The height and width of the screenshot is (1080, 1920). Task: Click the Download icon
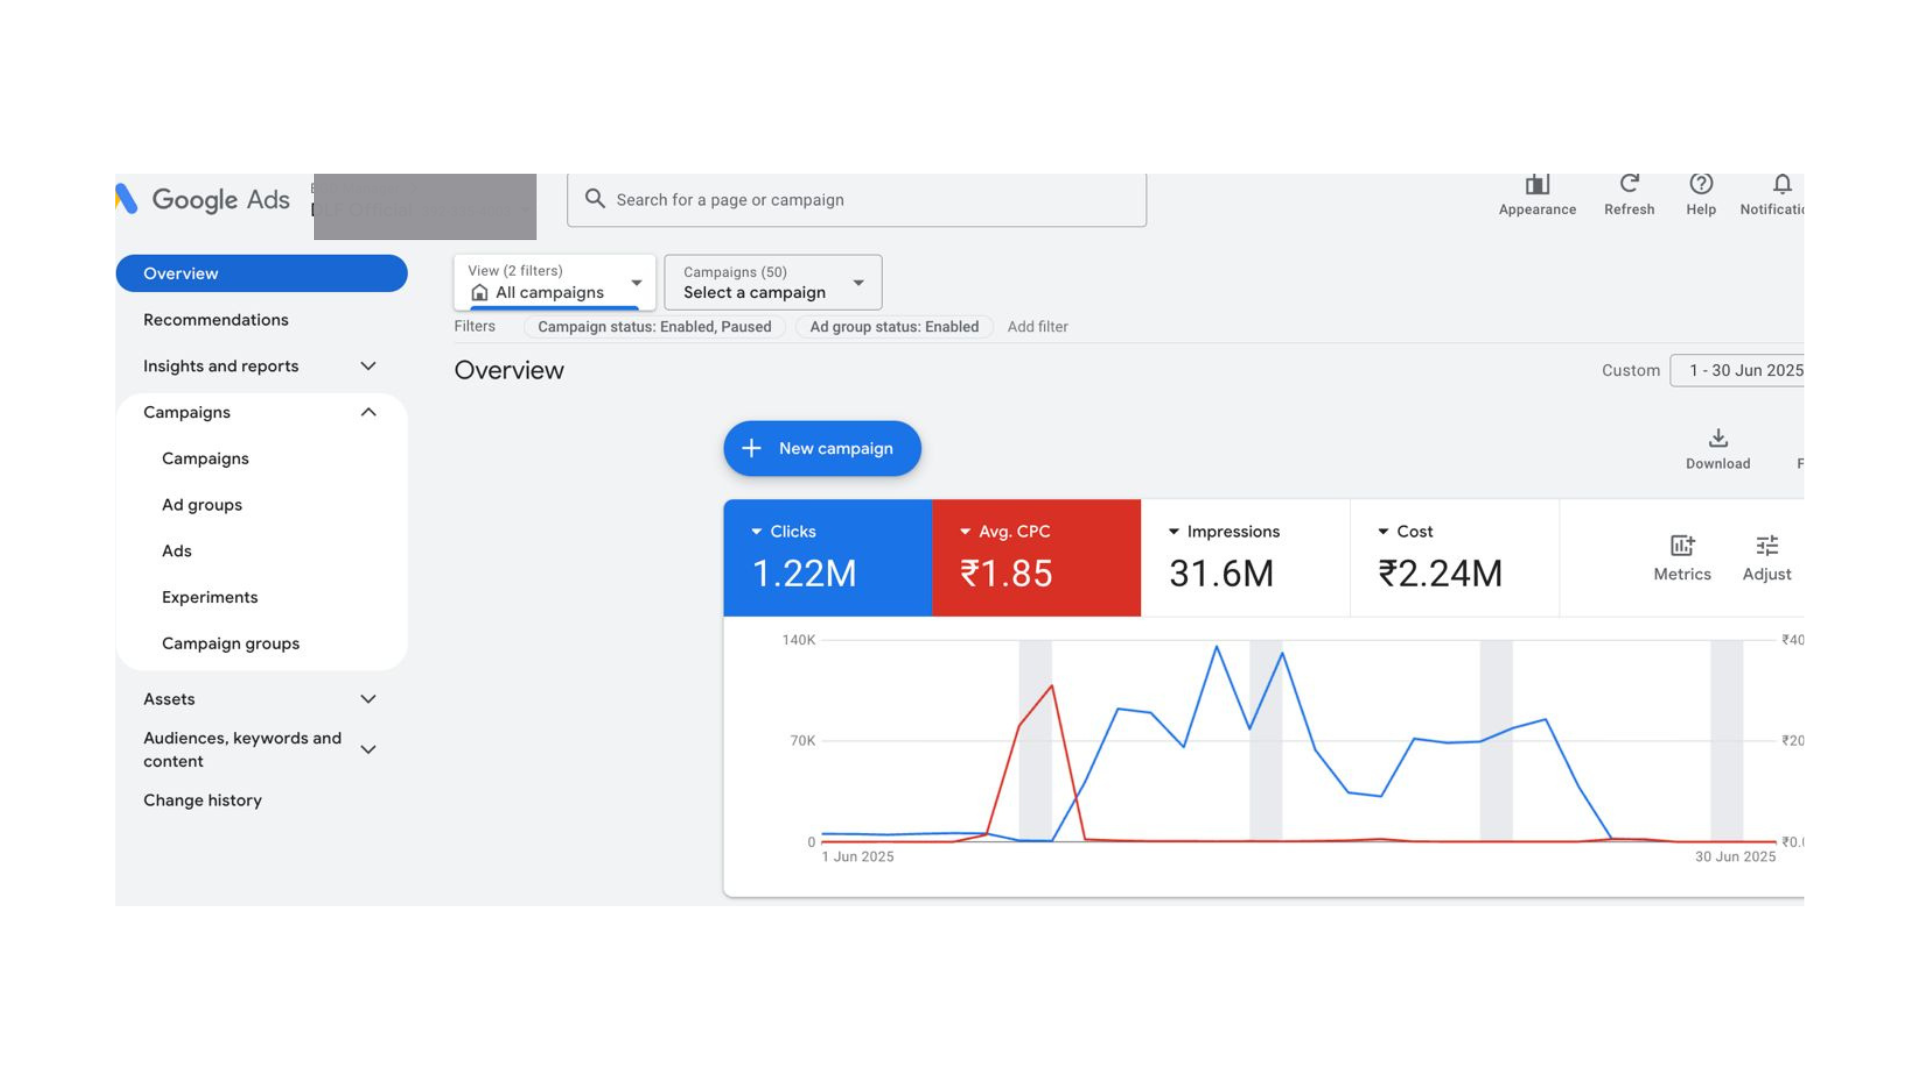point(1717,440)
